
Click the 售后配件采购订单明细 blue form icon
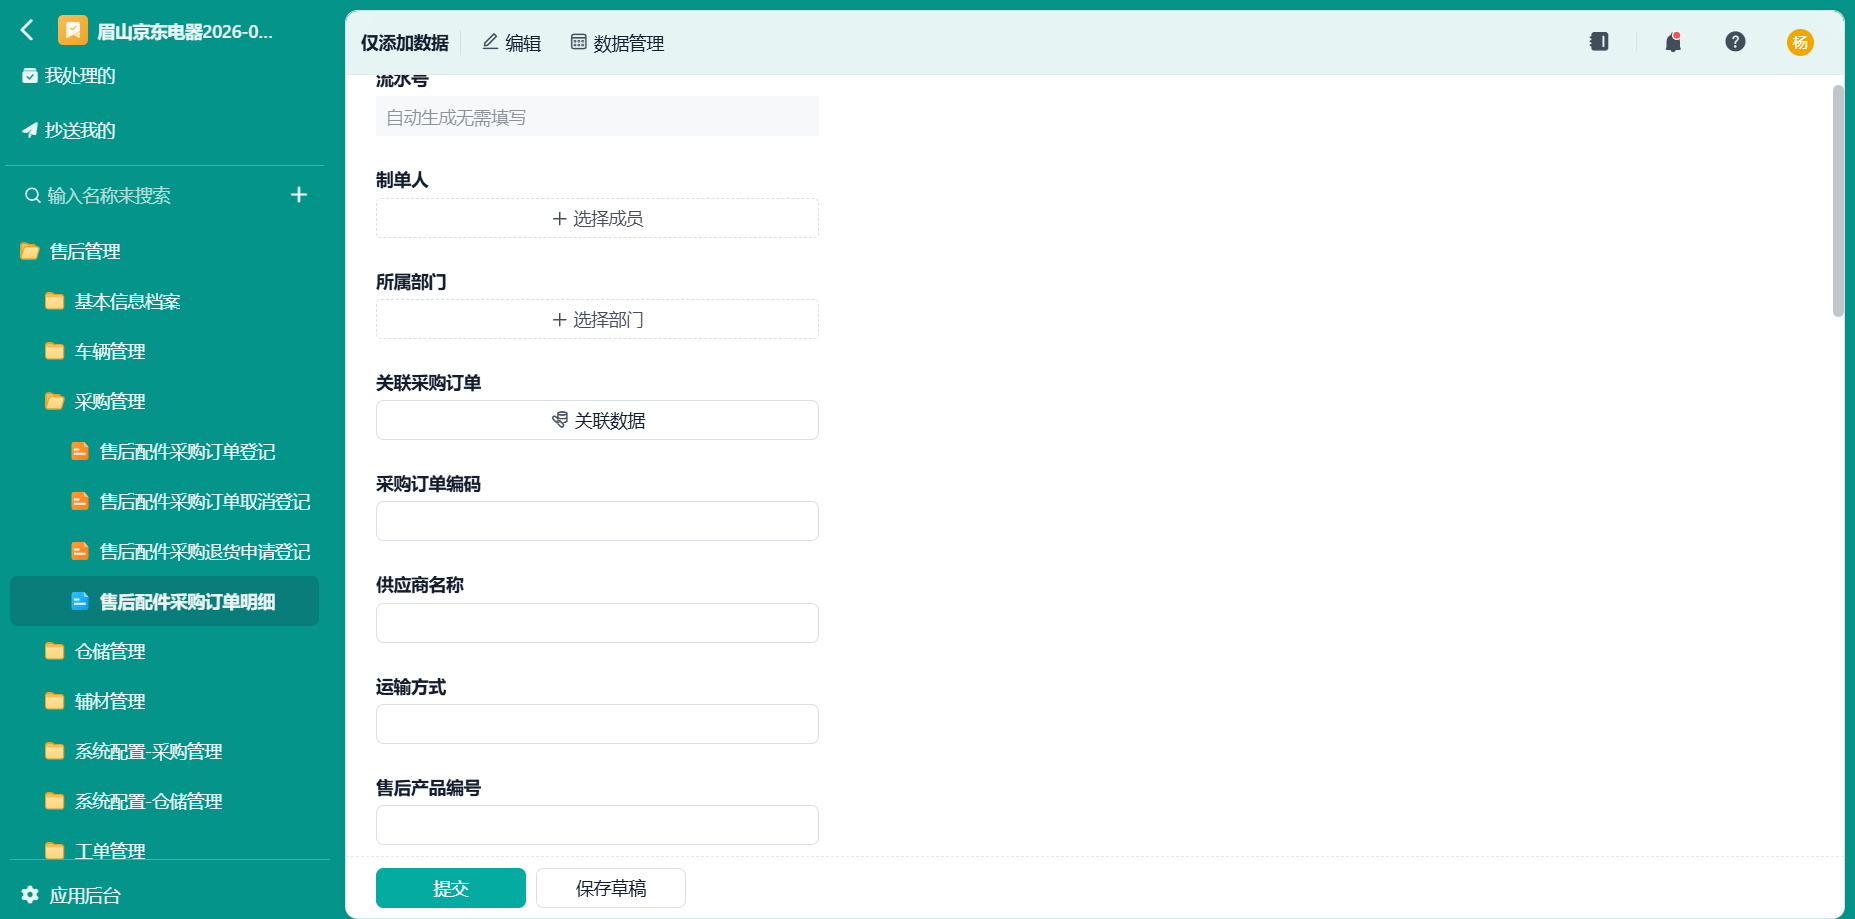pos(80,601)
